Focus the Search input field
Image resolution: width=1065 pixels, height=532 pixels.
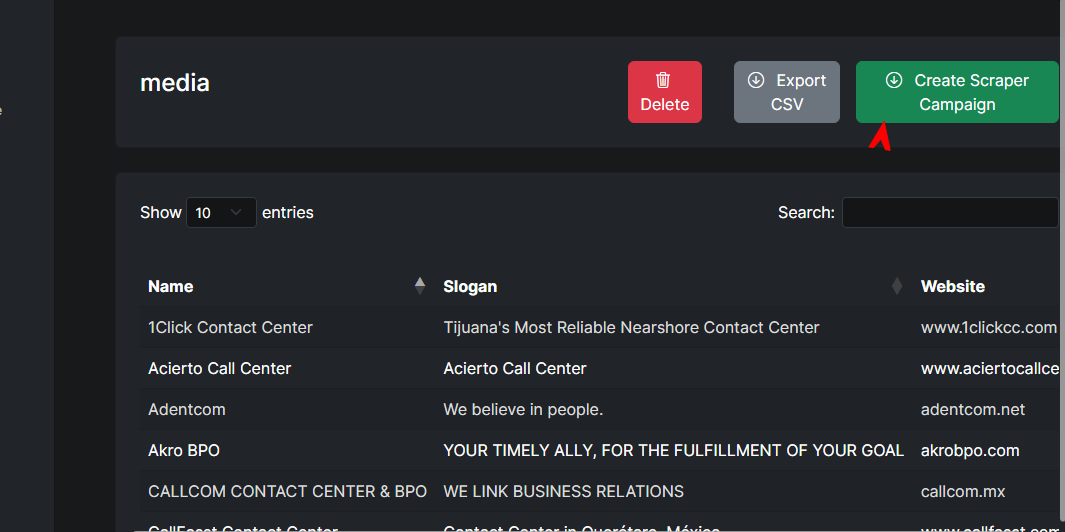(x=949, y=213)
